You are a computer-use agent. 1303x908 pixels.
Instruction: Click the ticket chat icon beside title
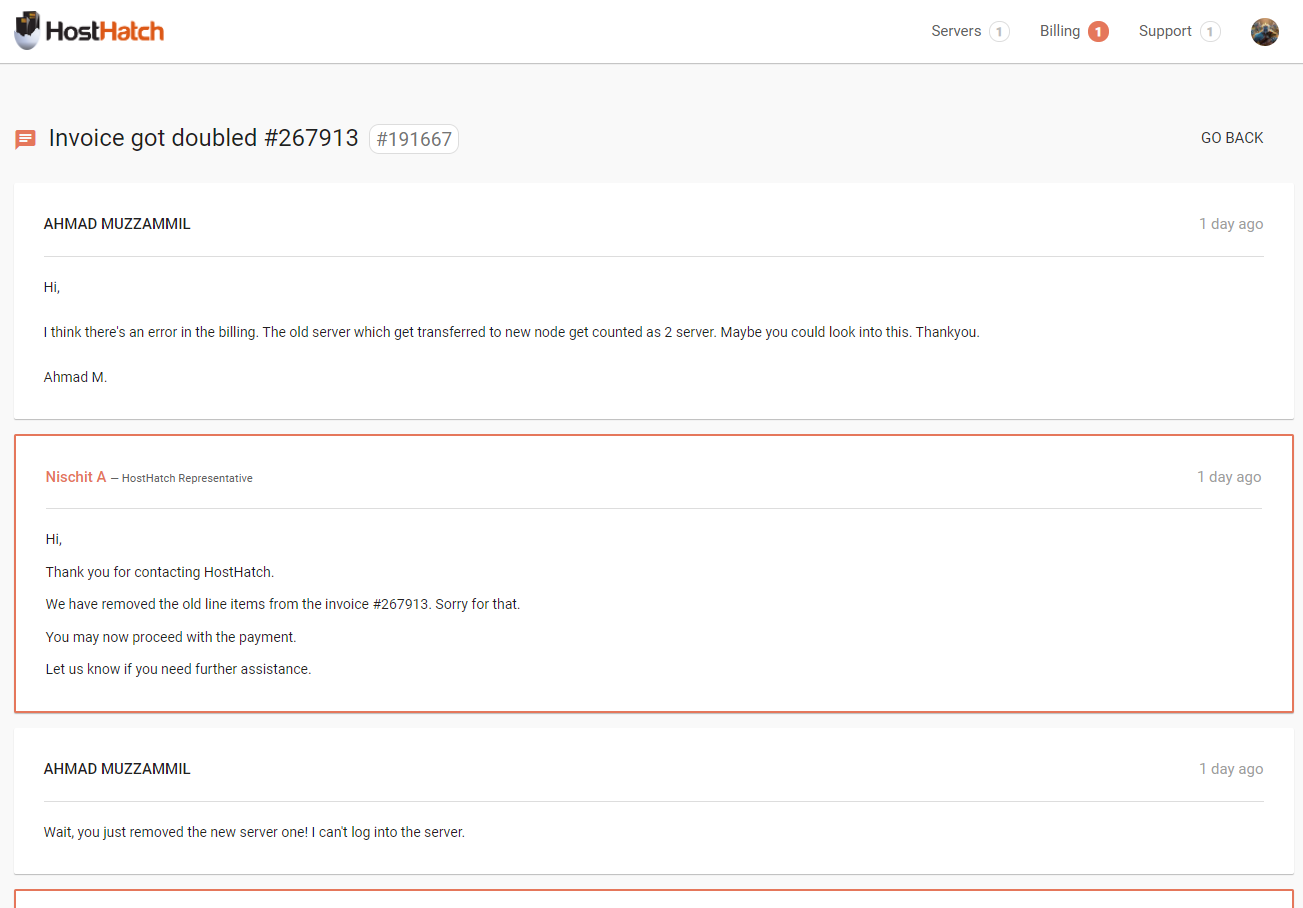26,139
